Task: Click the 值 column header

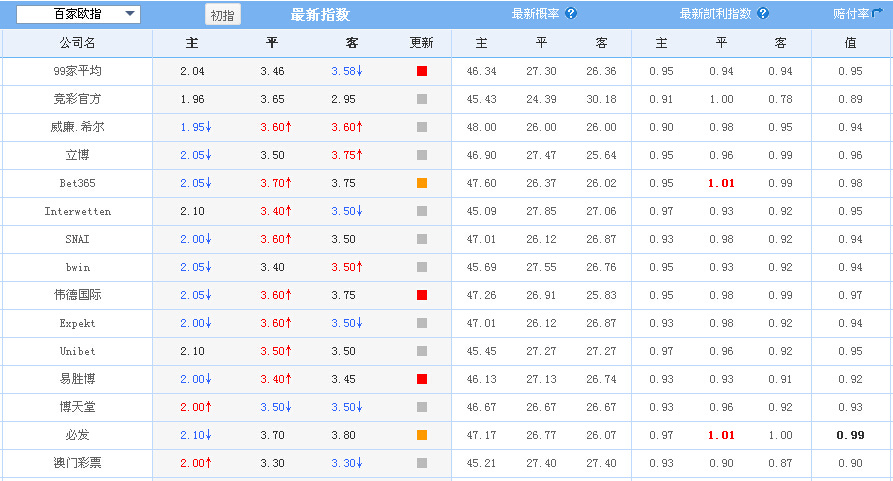Action: pos(850,43)
